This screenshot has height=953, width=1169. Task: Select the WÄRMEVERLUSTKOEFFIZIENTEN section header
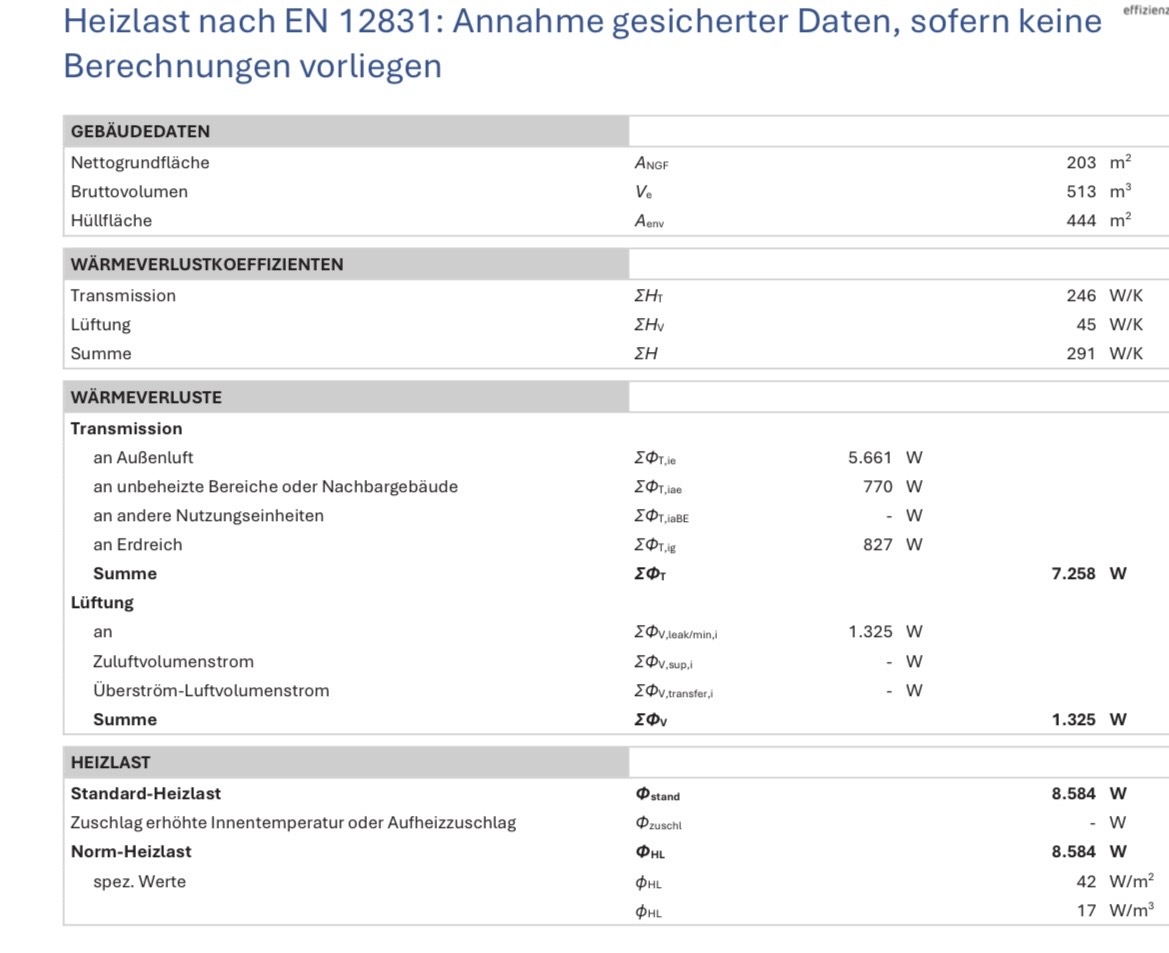click(206, 265)
